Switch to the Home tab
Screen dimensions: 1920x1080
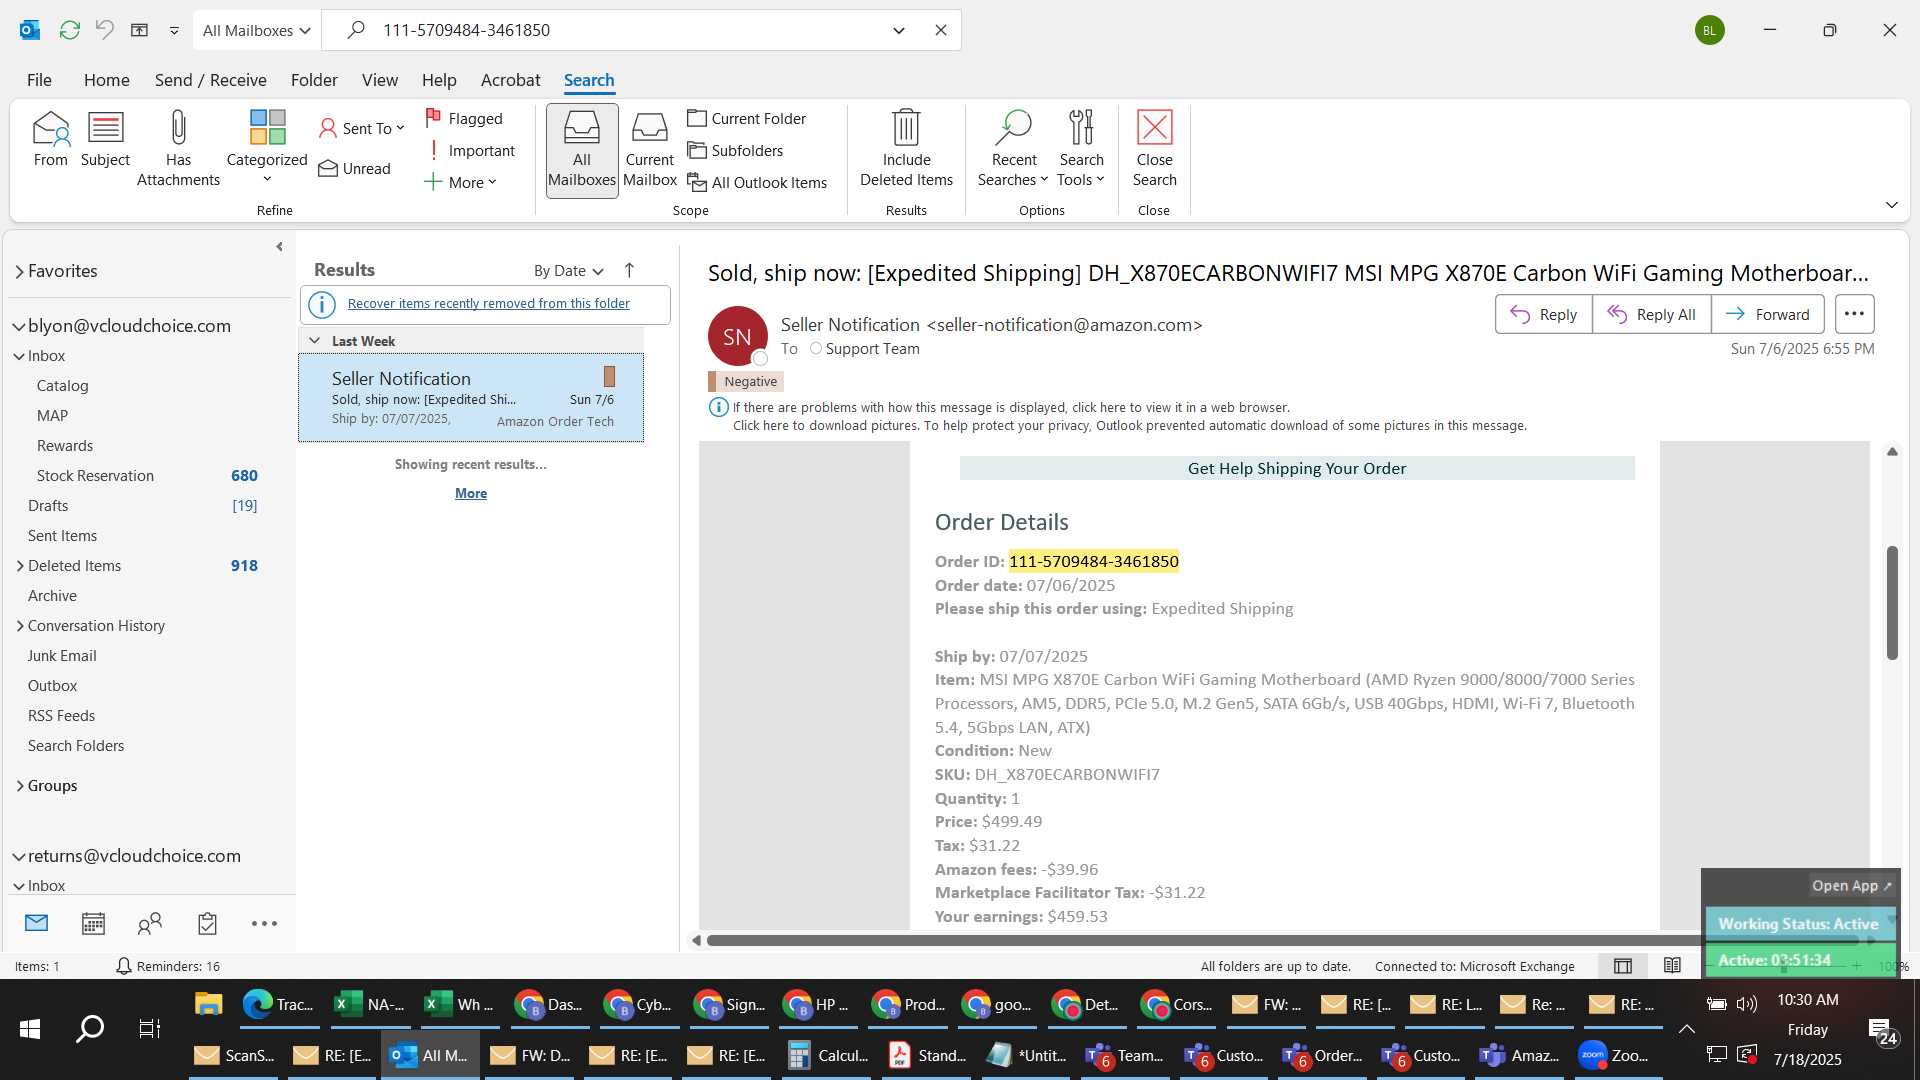pos(106,80)
